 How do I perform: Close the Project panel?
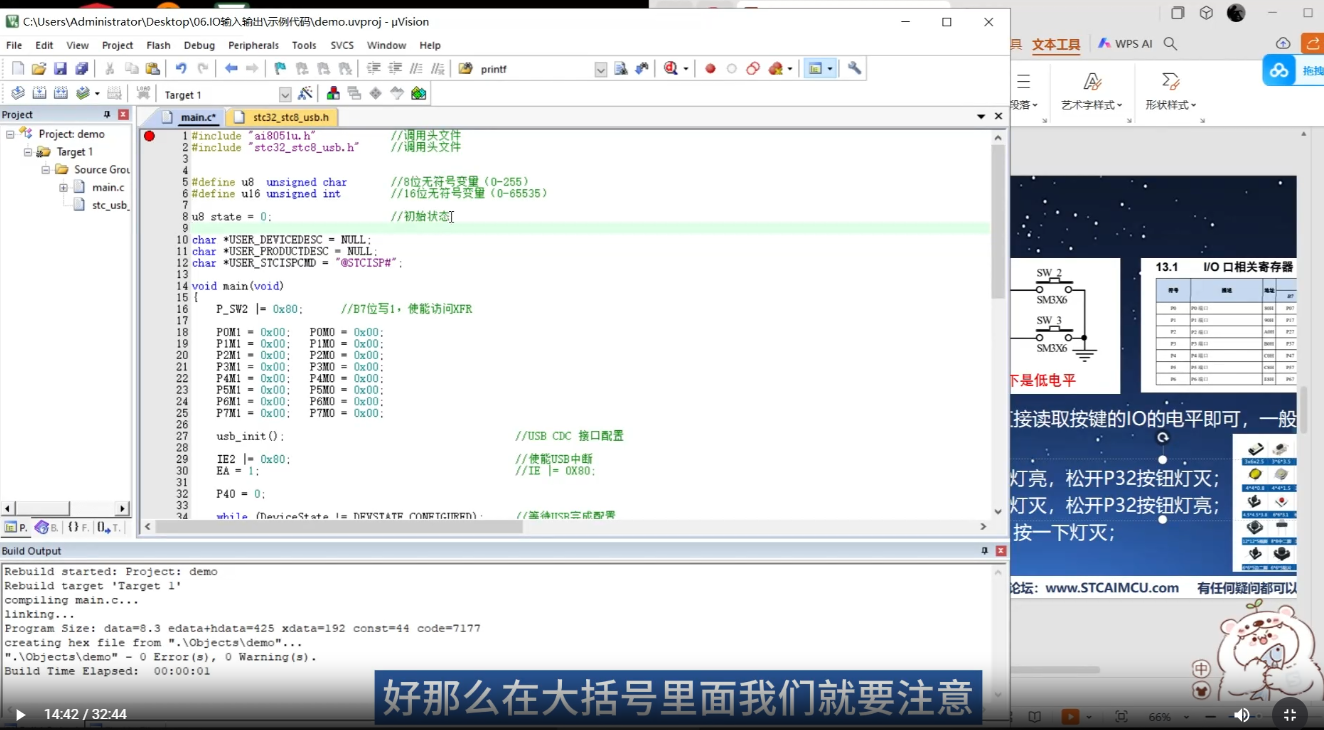tap(123, 115)
